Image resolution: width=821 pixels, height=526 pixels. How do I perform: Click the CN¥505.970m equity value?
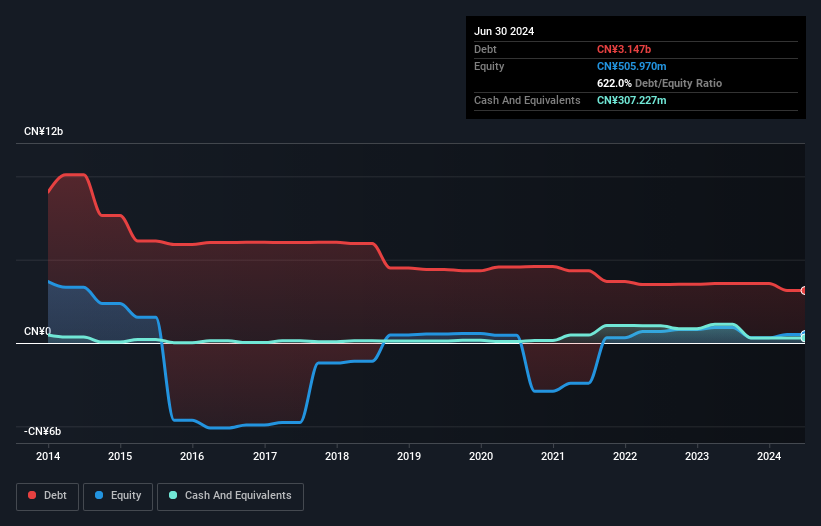(631, 66)
